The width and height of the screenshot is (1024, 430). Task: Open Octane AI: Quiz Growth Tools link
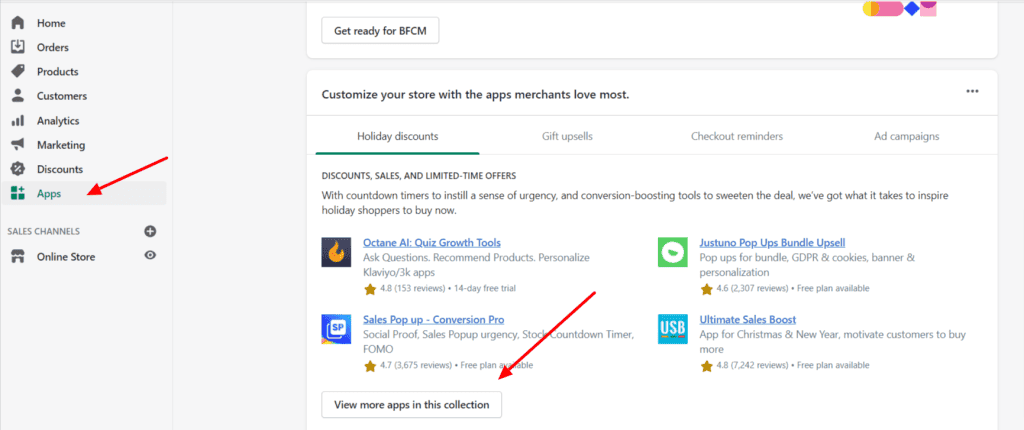(x=432, y=243)
